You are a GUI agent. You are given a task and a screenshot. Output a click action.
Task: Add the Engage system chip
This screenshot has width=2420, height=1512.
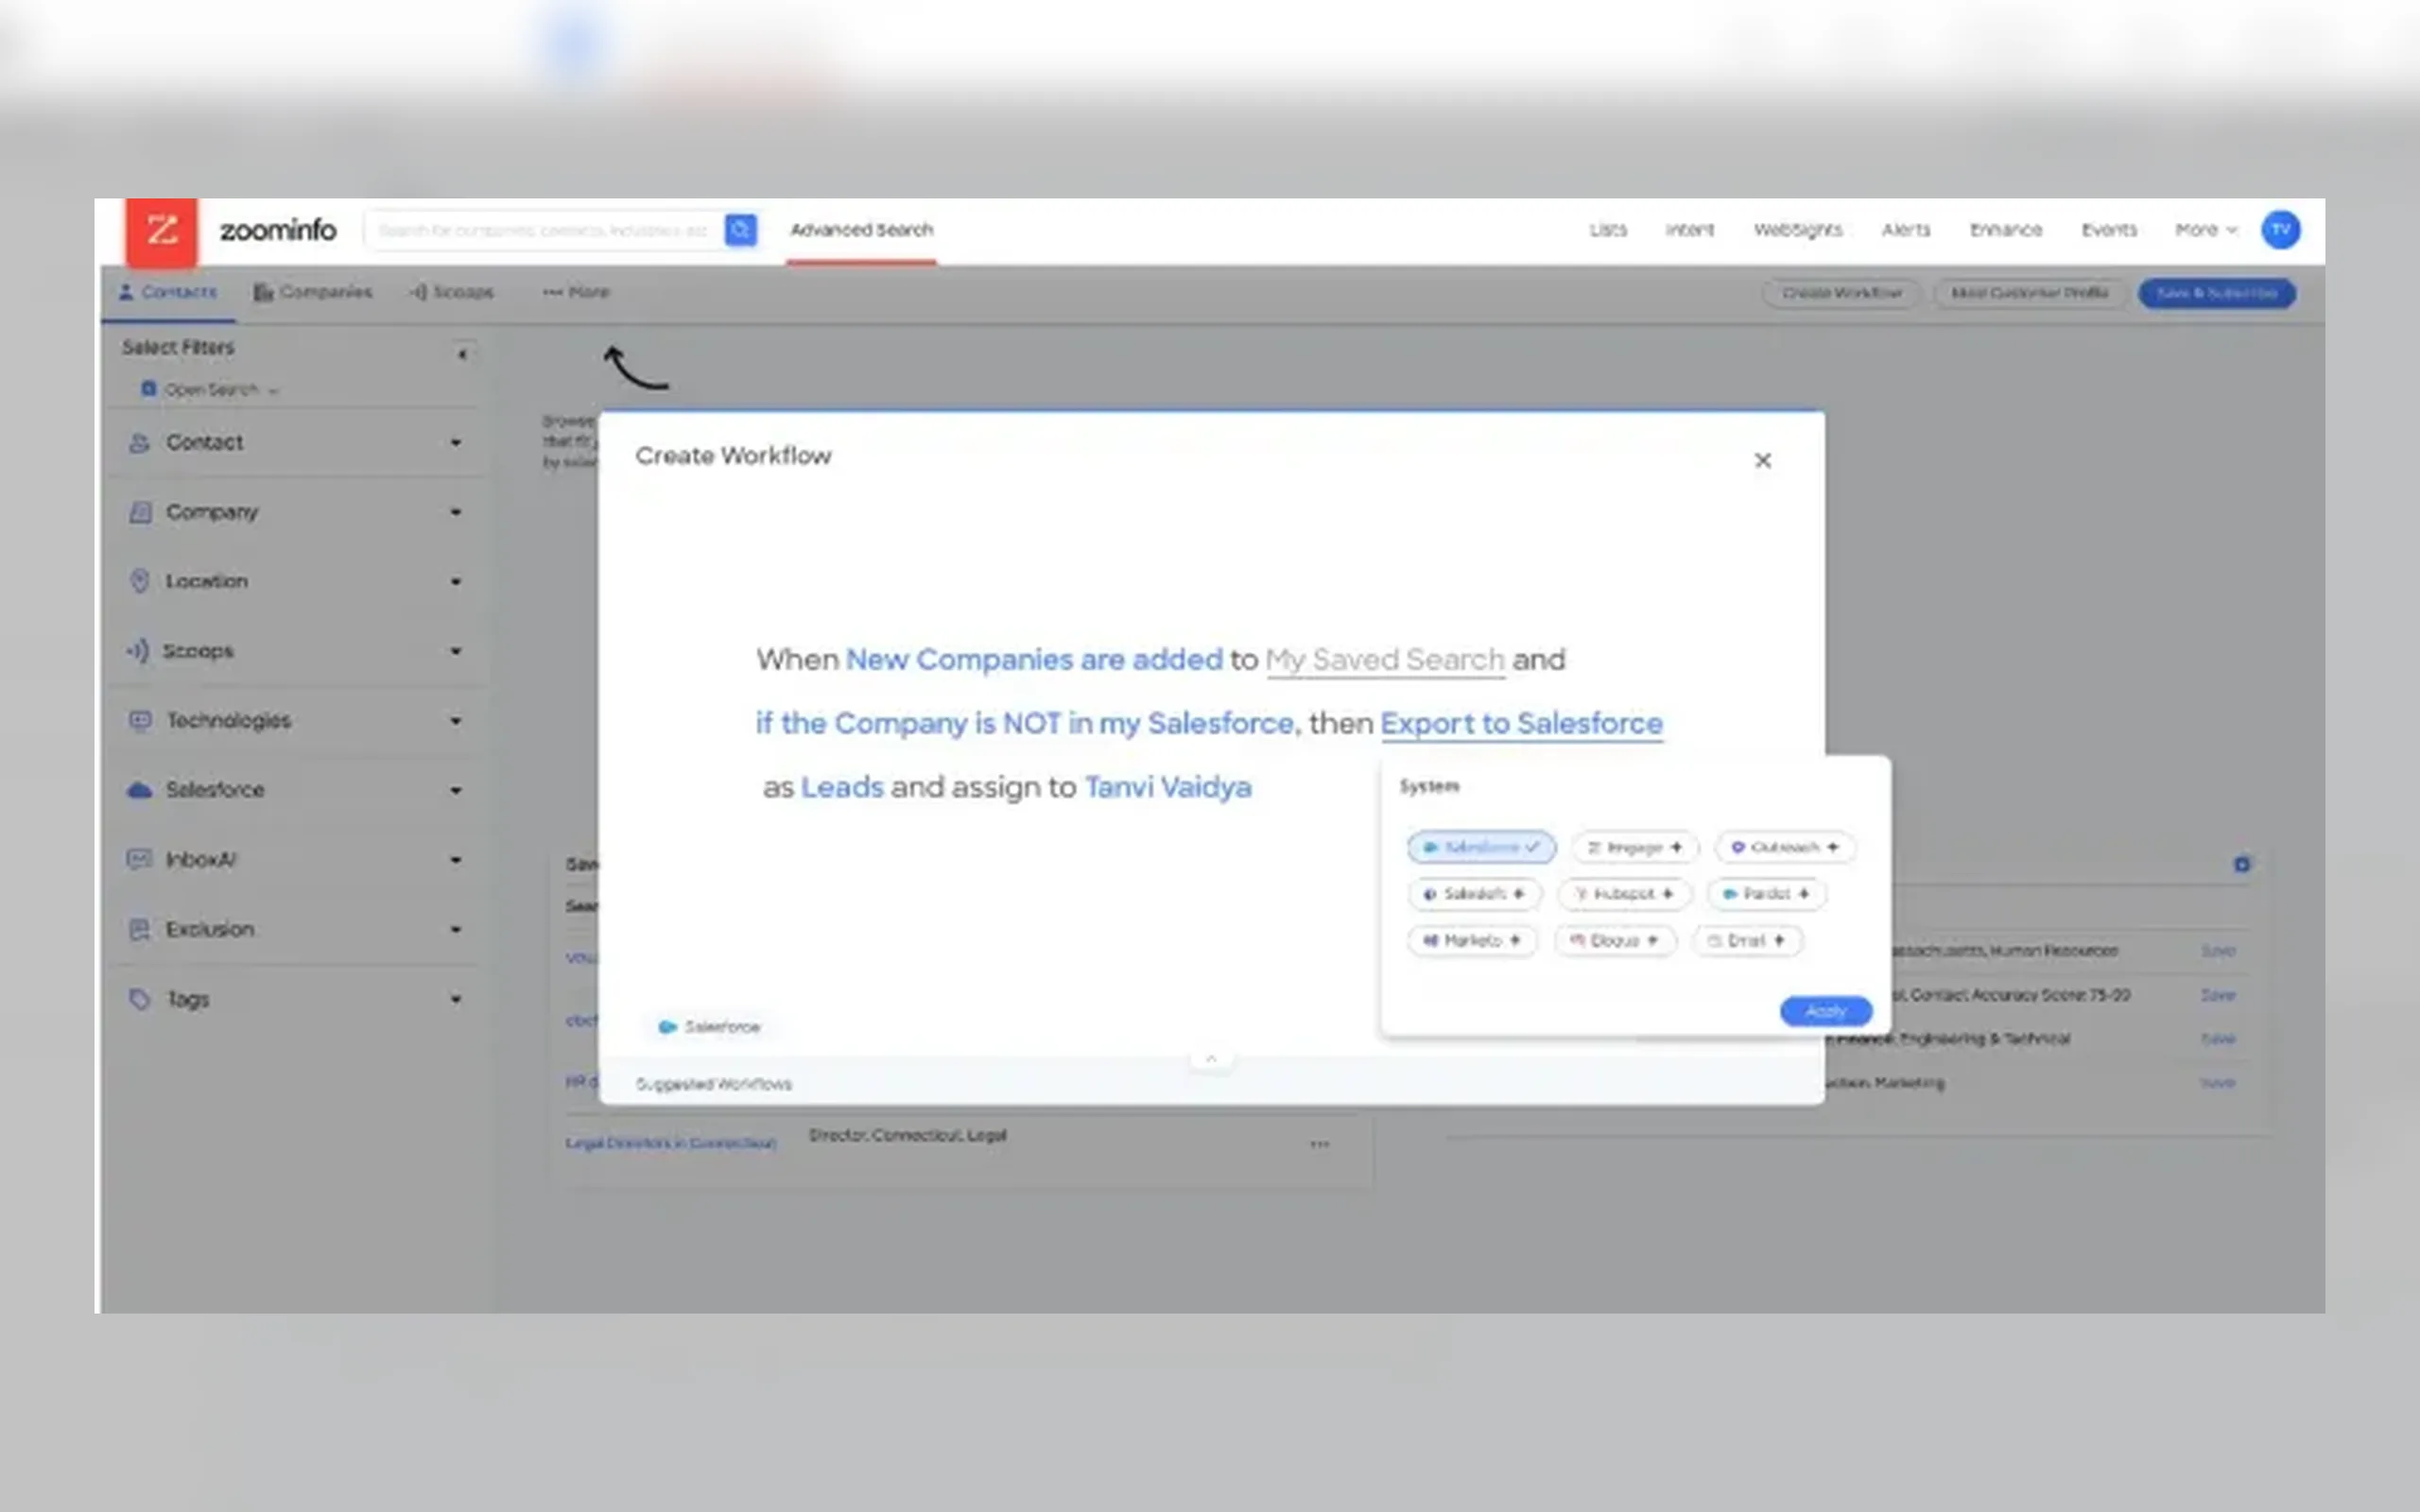click(1634, 847)
